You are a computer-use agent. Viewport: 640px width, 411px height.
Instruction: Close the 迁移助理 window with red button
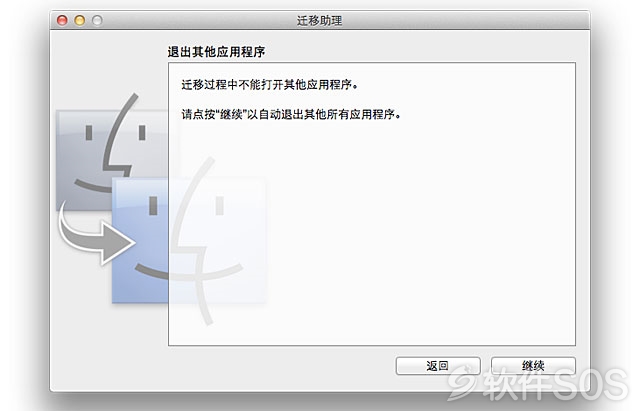click(62, 20)
